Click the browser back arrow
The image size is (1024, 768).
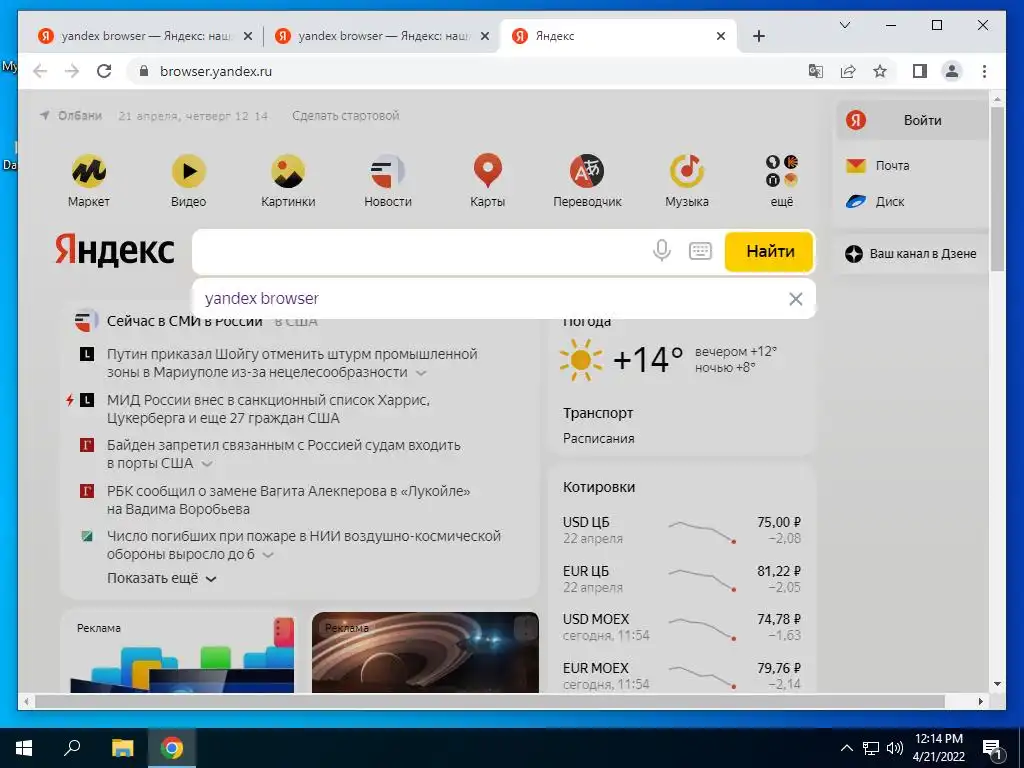40,71
